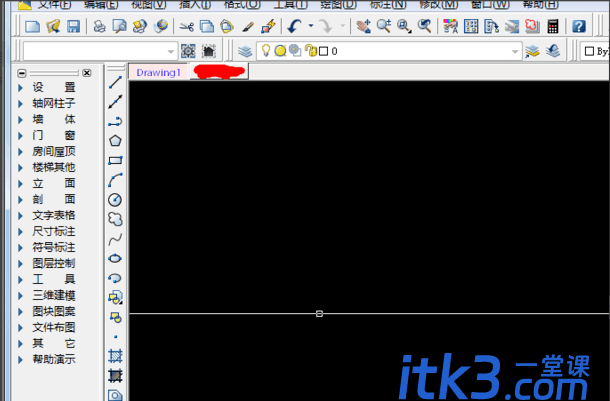Click the Zoom Realtime icon
Viewport: 610px width, 401px height.
tap(384, 26)
